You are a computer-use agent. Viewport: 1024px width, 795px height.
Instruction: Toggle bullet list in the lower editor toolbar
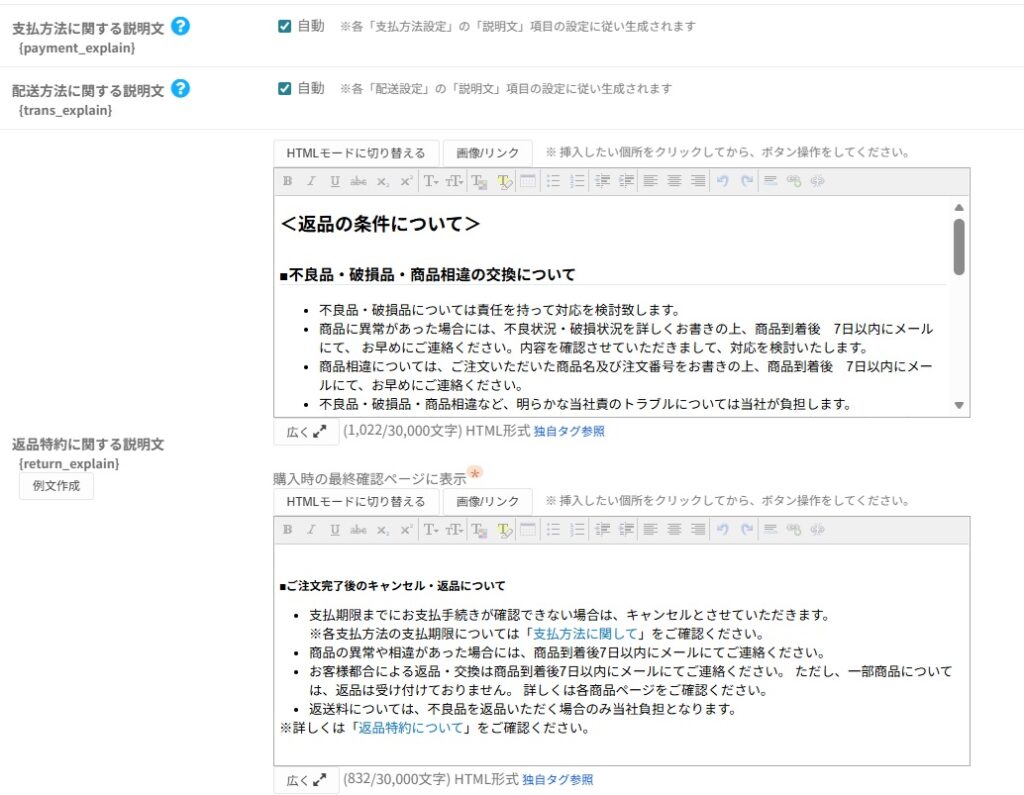point(553,530)
